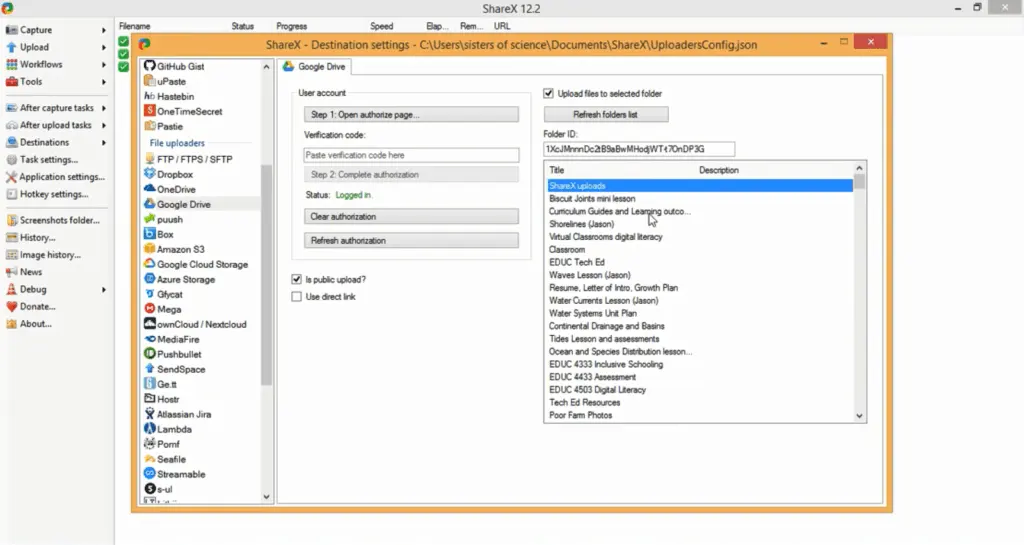Screen dimensions: 1024x545
Task: Click the Folder ID text field
Action: pyautogui.click(x=639, y=149)
